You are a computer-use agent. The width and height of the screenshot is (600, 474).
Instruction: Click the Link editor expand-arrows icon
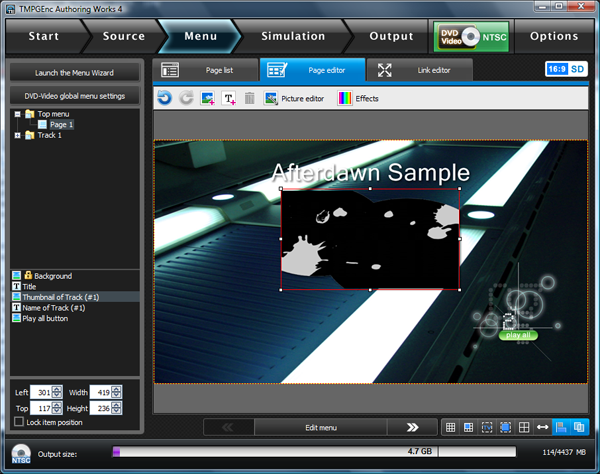[384, 70]
